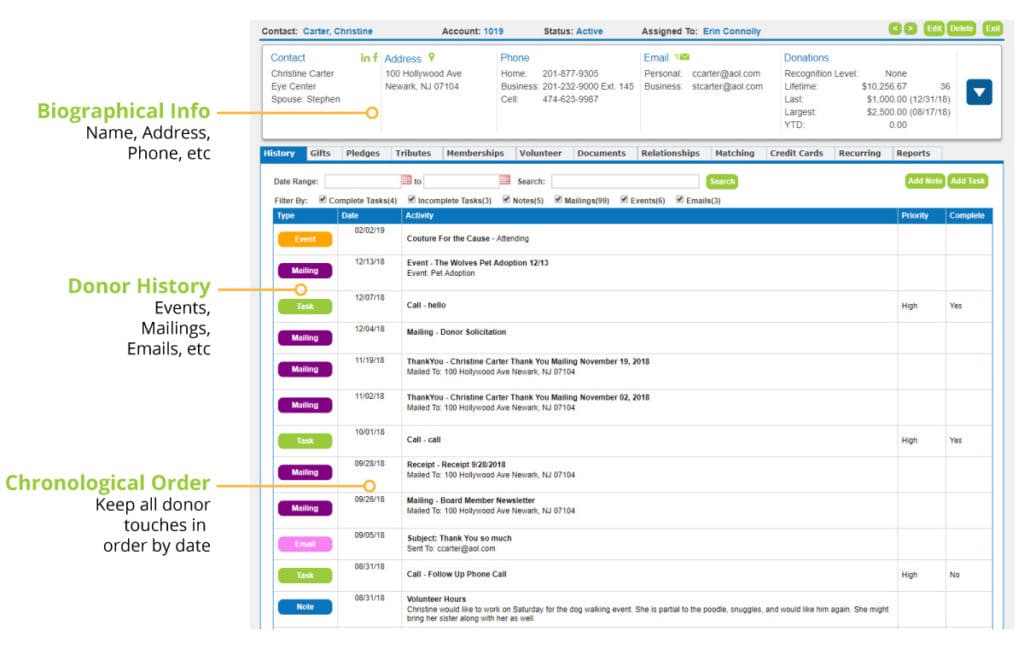1024x649 pixels.
Task: Click the green map pin beside Address
Action: point(431,58)
